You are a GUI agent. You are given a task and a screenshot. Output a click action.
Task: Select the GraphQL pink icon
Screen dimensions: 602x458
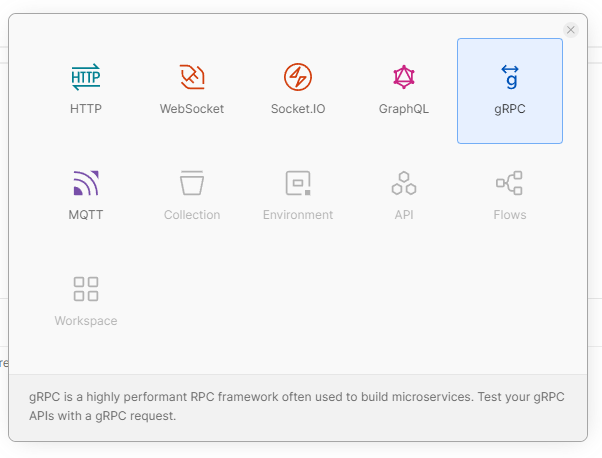[x=404, y=77]
